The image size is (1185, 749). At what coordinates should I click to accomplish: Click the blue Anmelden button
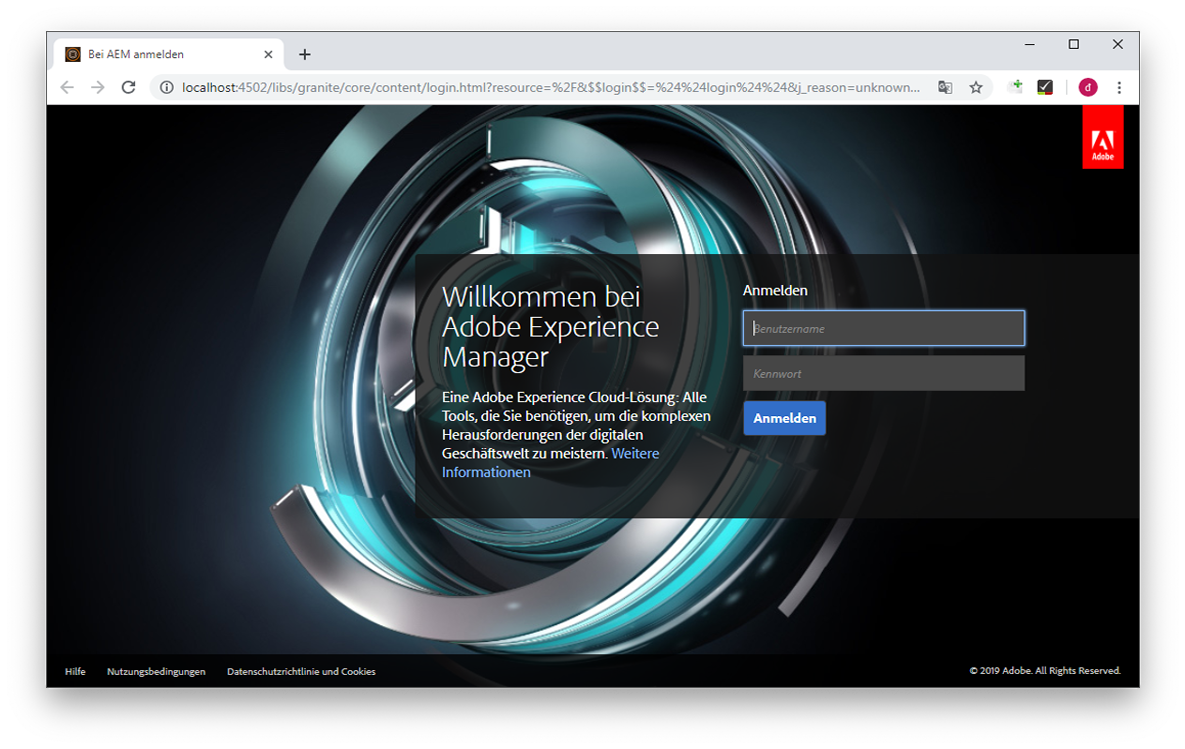click(x=784, y=418)
